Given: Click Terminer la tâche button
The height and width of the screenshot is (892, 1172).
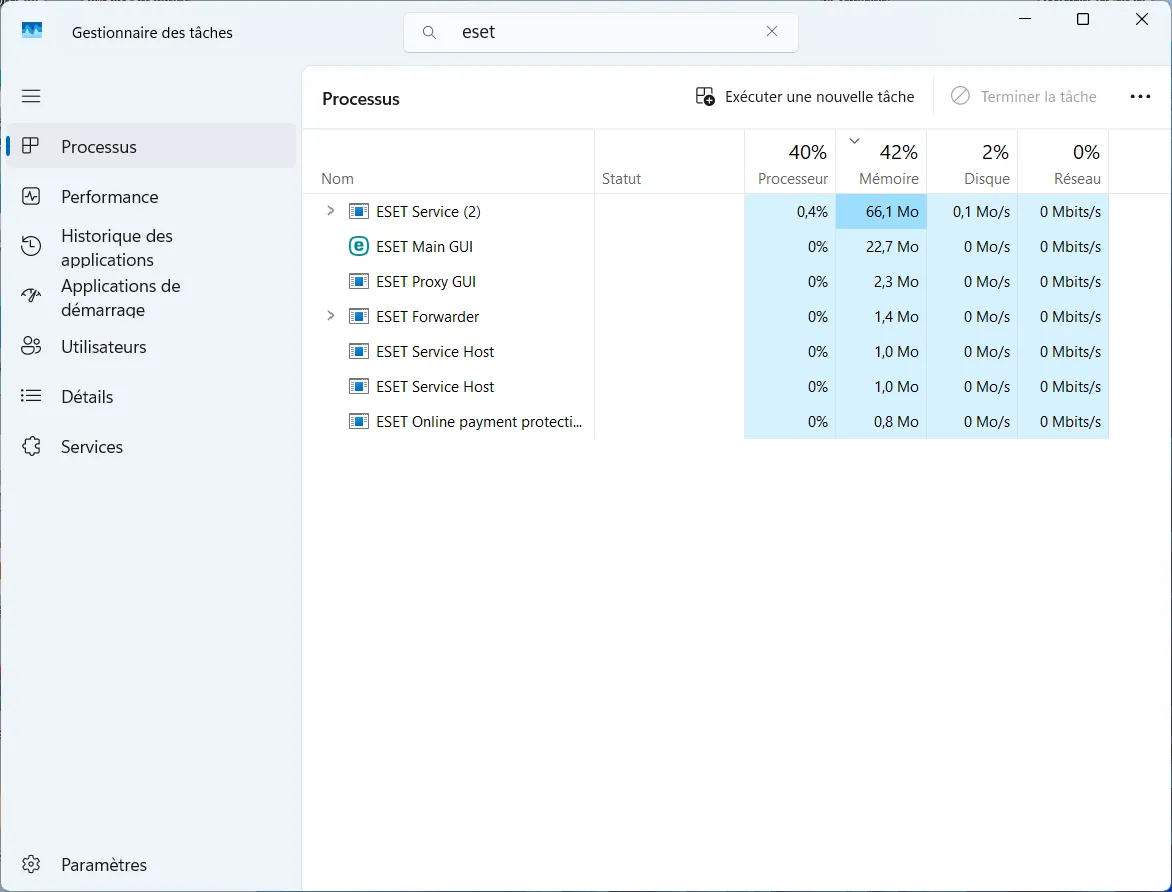Looking at the screenshot, I should tap(1023, 96).
